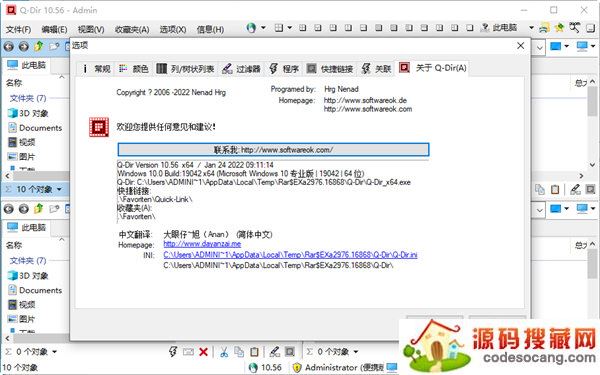Select the 关于 Q-Dir(A) tab
Image resolution: width=600 pixels, height=375 pixels.
click(433, 68)
